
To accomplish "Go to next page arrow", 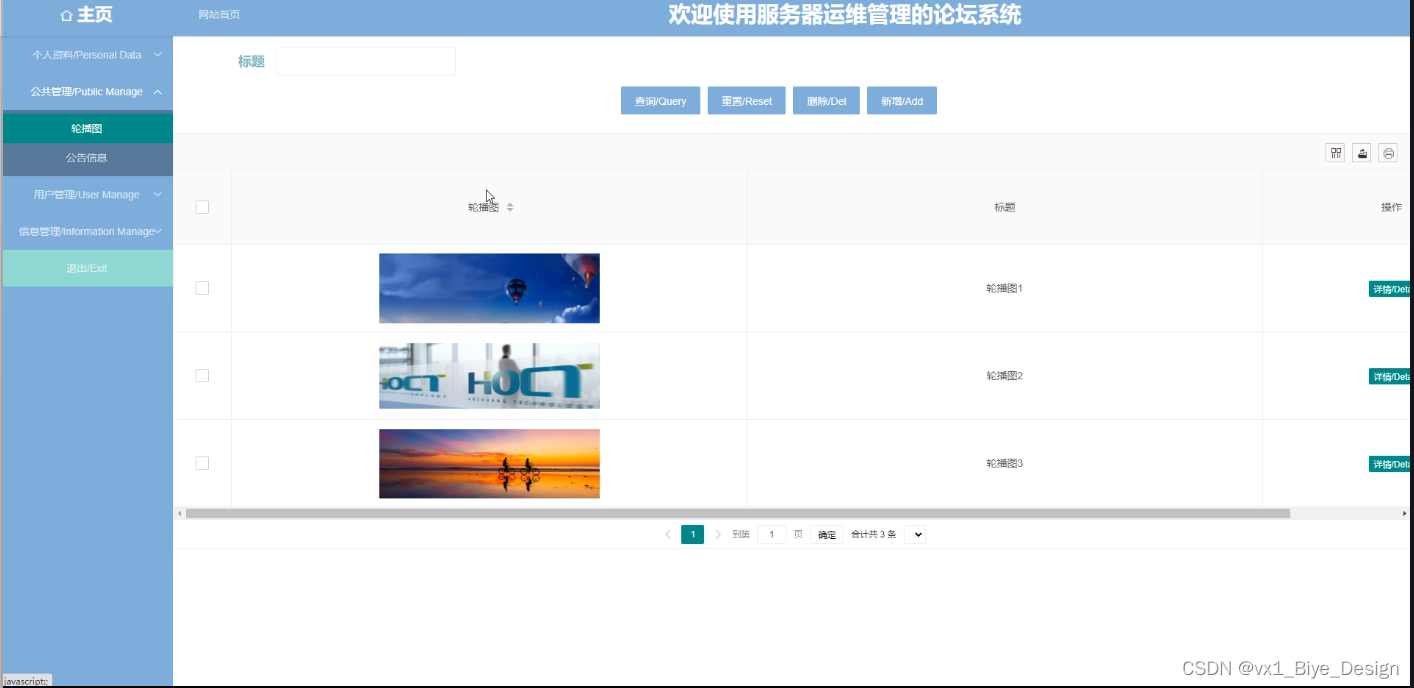I will [x=717, y=535].
